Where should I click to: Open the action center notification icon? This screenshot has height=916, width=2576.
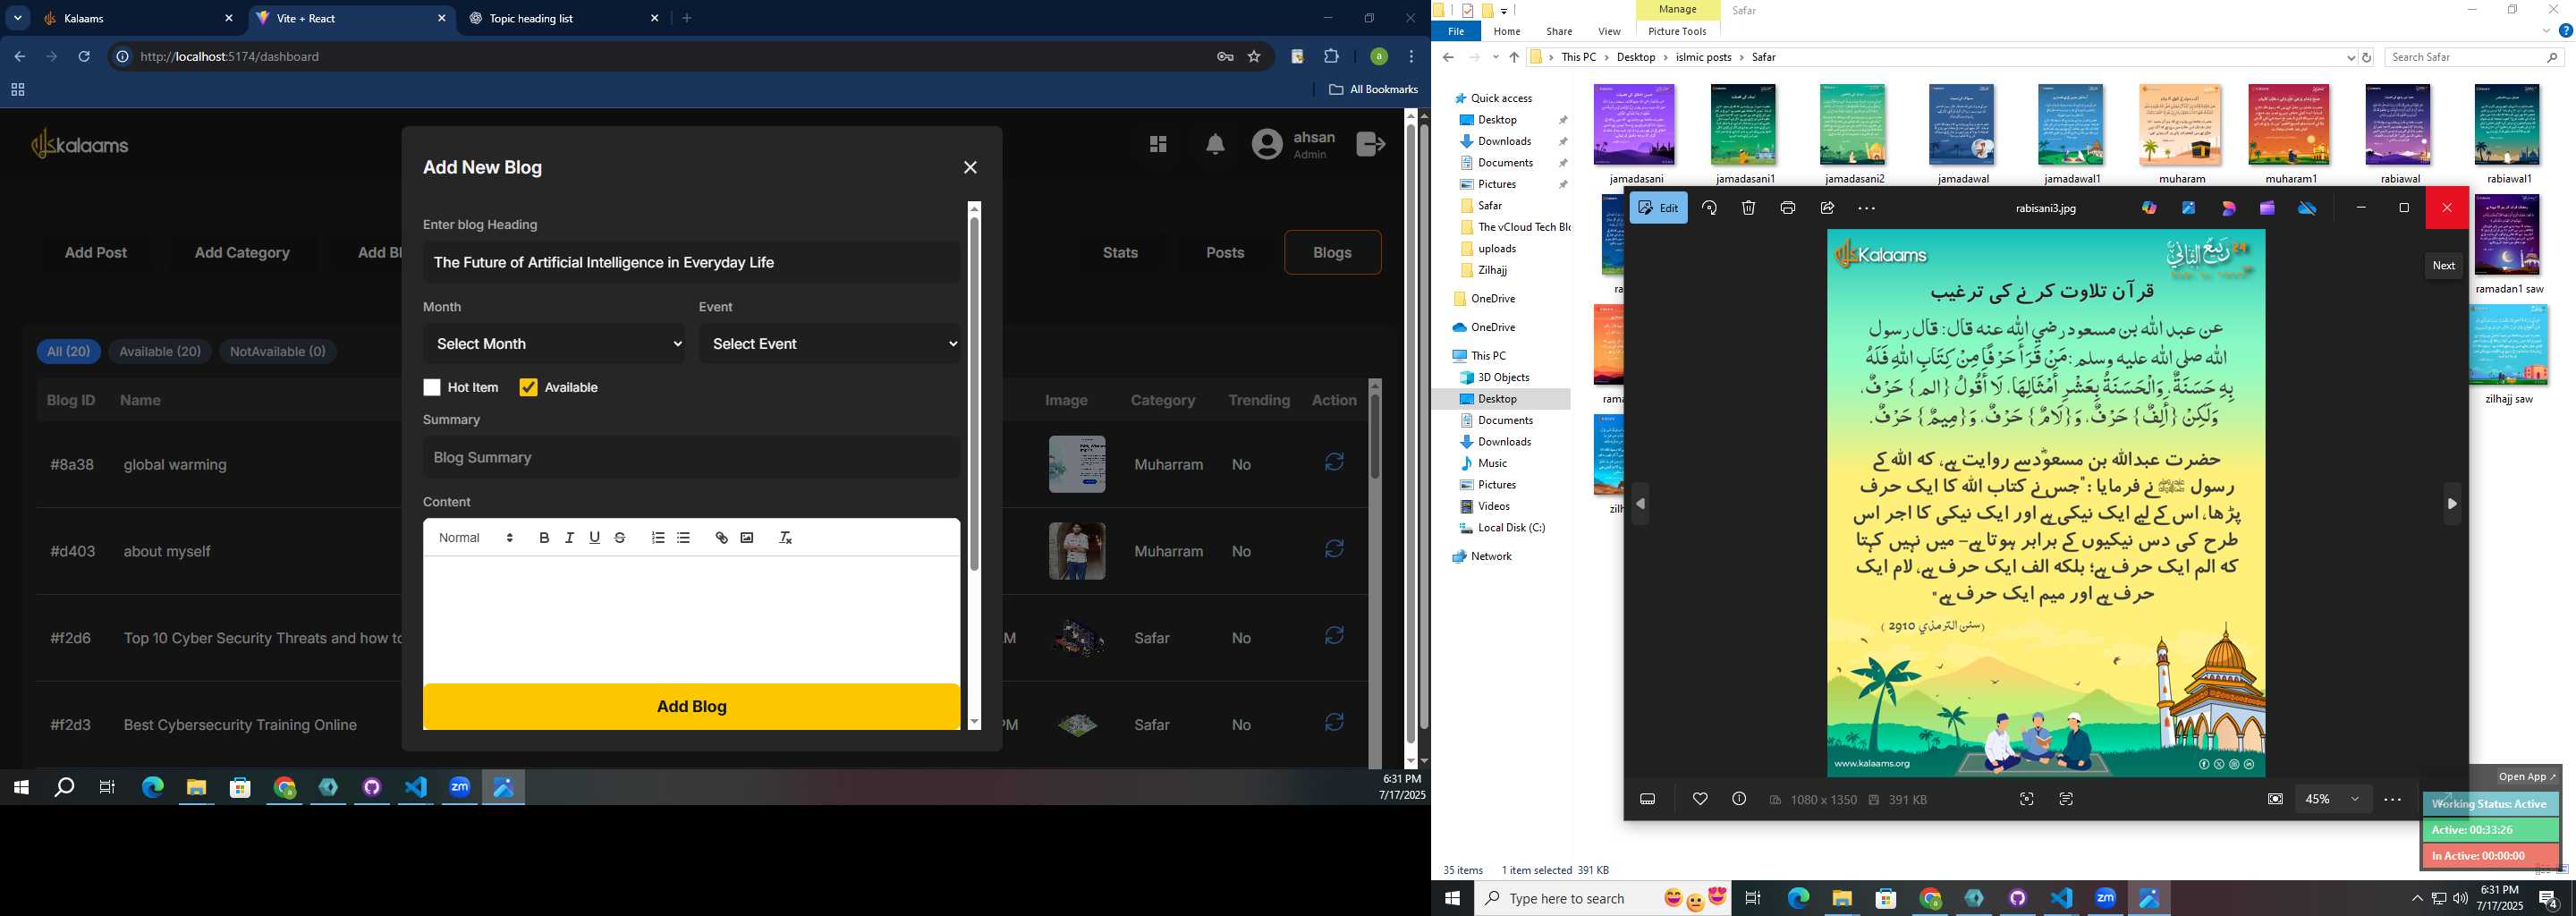pyautogui.click(x=2548, y=898)
